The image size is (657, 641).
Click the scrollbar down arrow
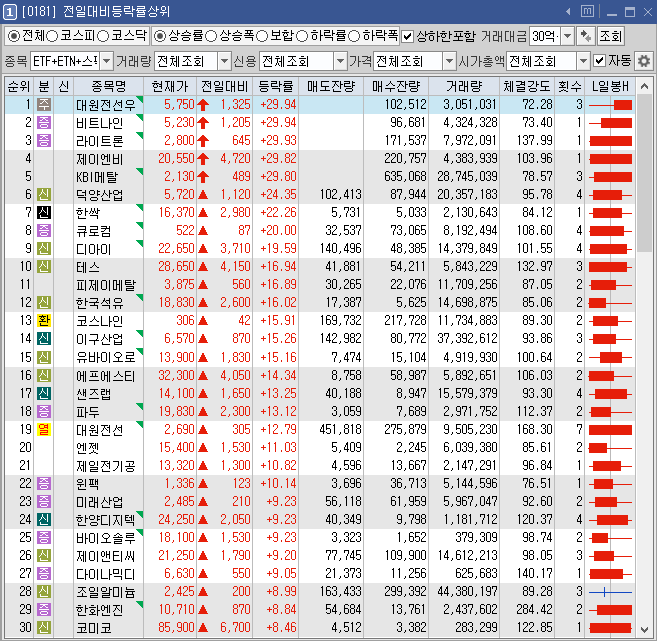point(644,629)
